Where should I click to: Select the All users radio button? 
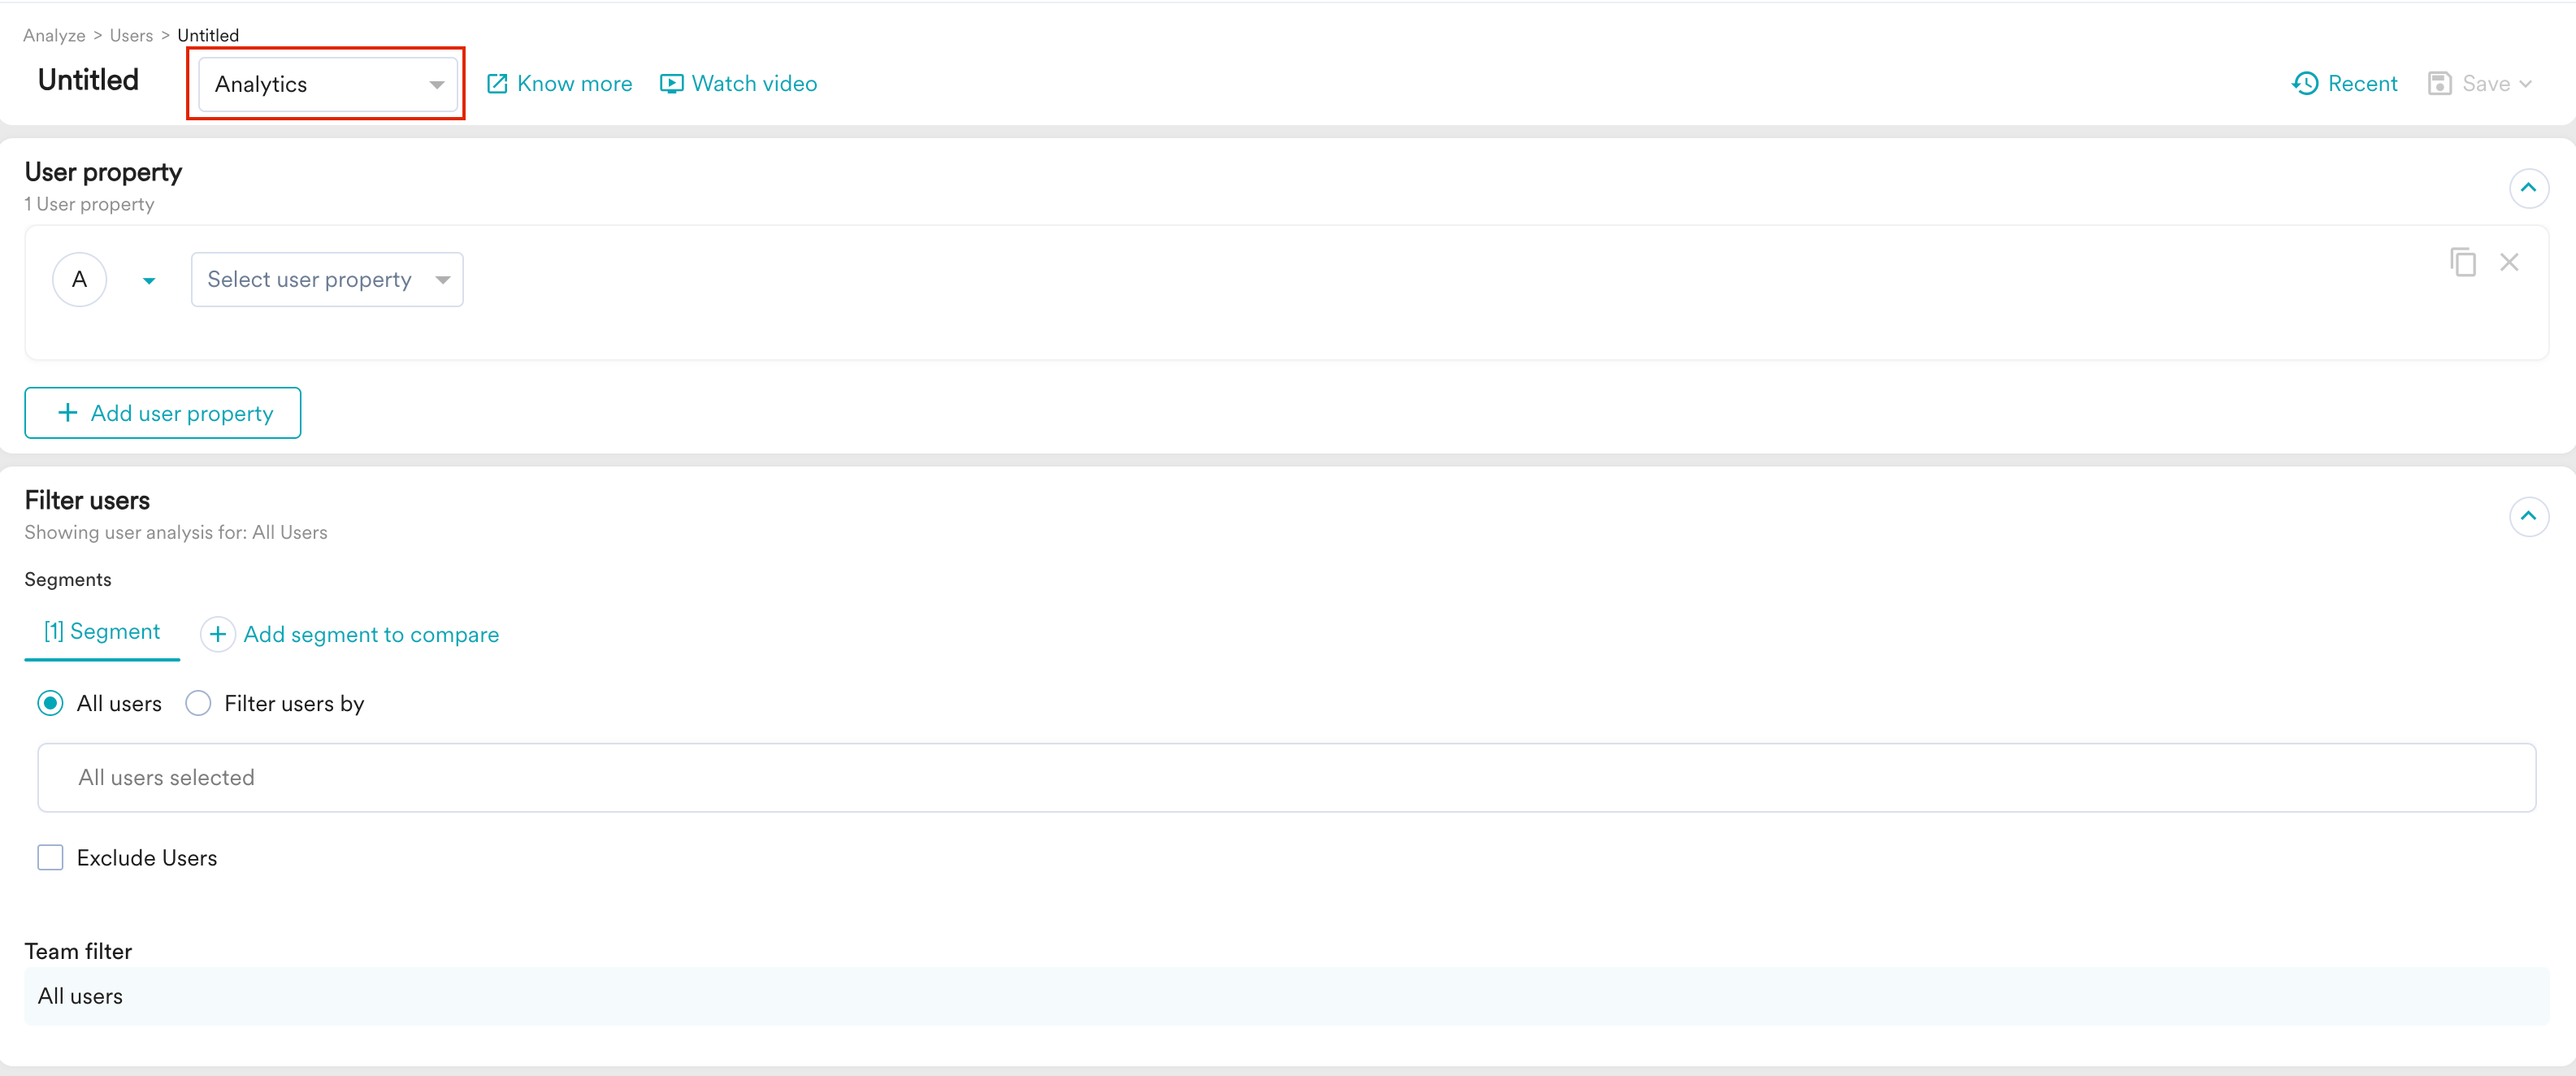click(x=50, y=704)
